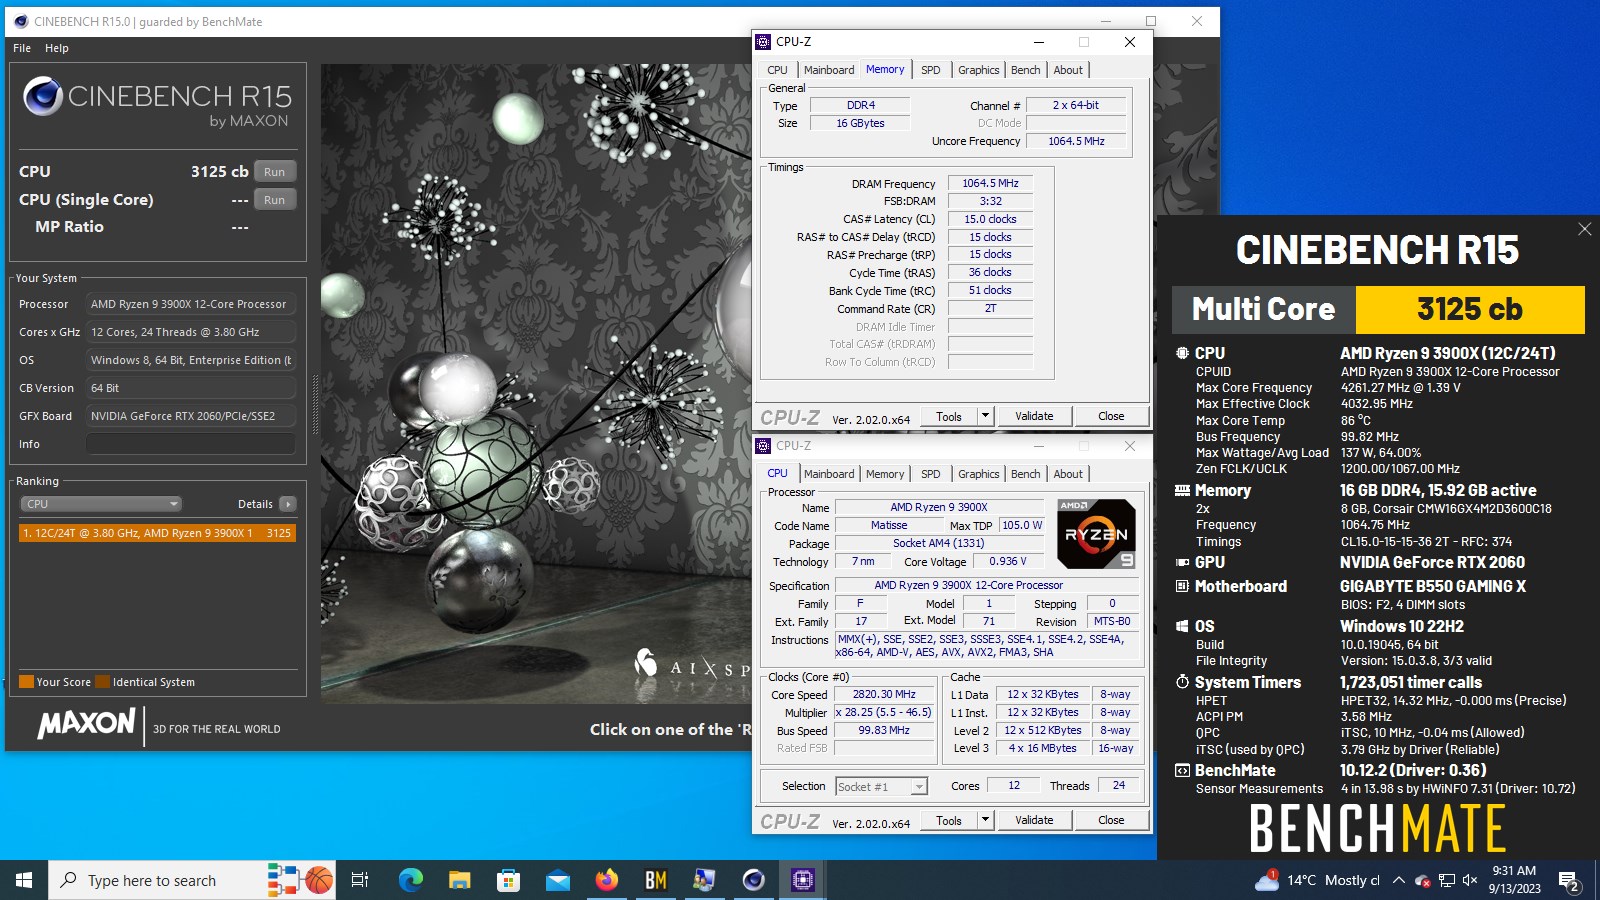Show hidden system tray icons chevron
This screenshot has height=900, width=1600.
click(x=1398, y=880)
